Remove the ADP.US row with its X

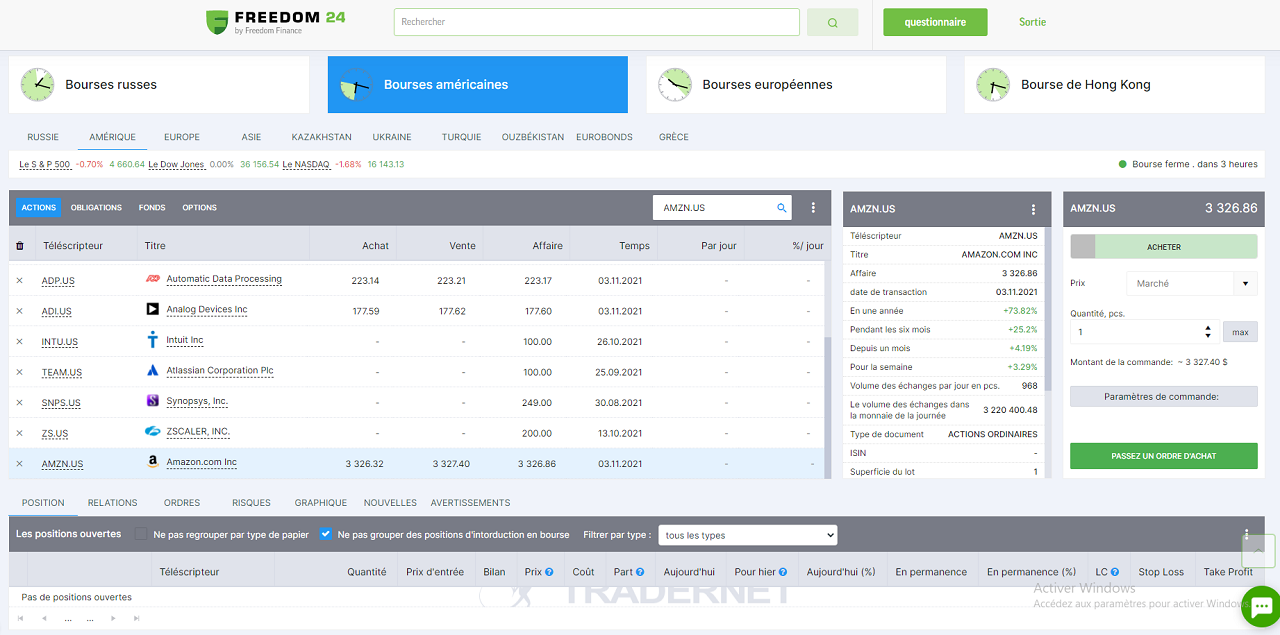point(19,281)
